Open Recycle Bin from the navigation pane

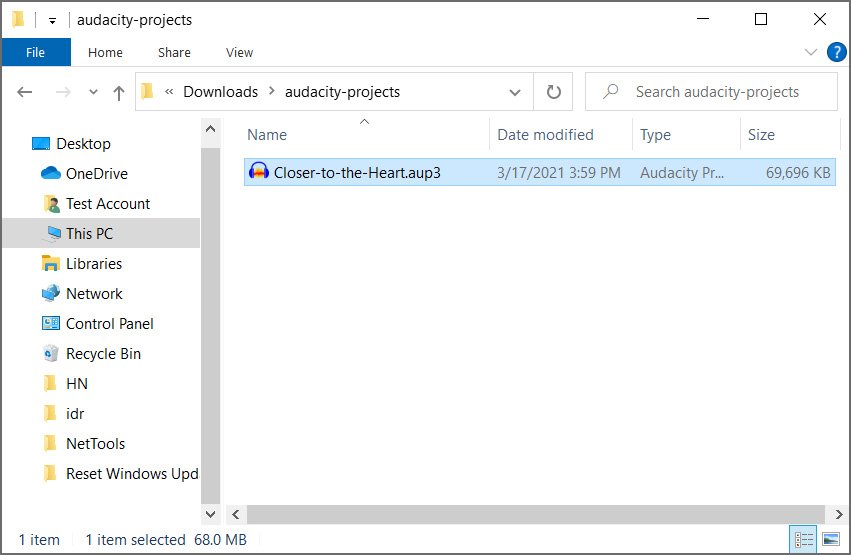(103, 353)
